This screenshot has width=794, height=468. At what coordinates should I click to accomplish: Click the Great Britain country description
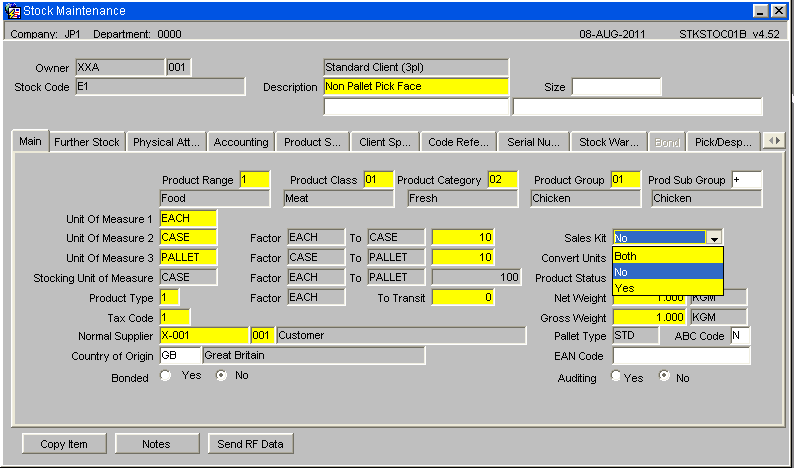point(313,356)
